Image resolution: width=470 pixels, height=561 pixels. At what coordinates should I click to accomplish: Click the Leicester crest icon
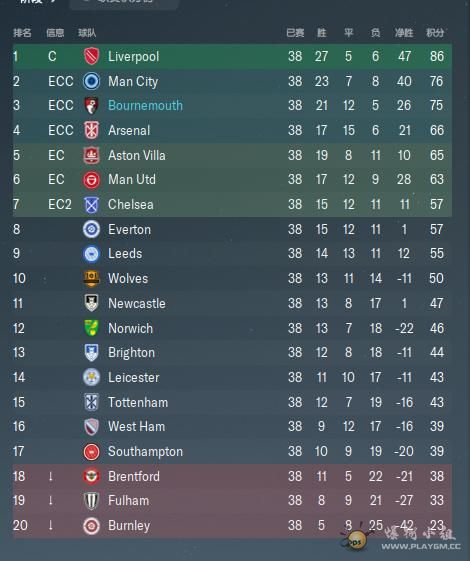91,377
